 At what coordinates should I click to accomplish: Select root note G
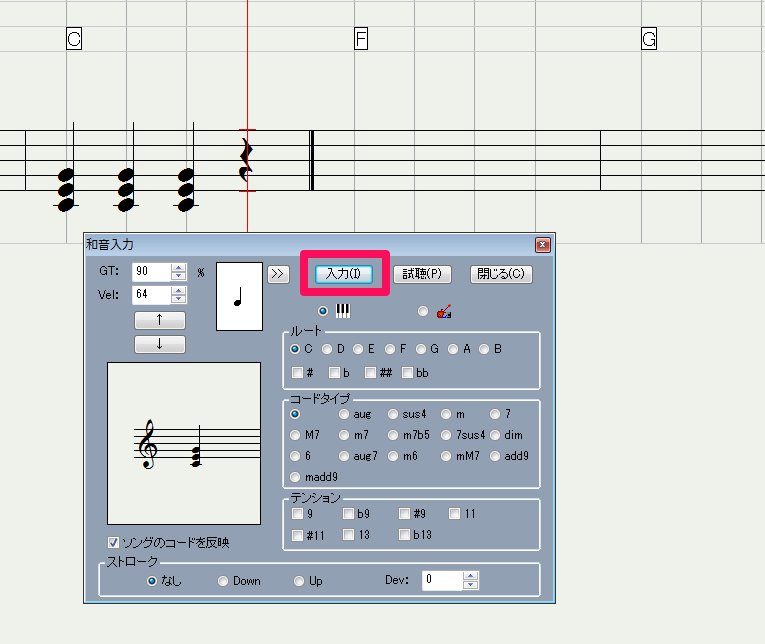[422, 349]
